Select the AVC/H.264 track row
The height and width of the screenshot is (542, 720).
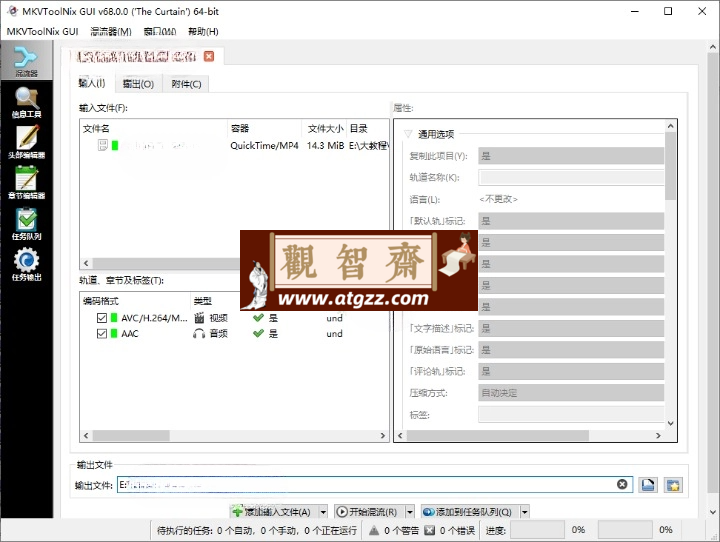click(x=234, y=318)
